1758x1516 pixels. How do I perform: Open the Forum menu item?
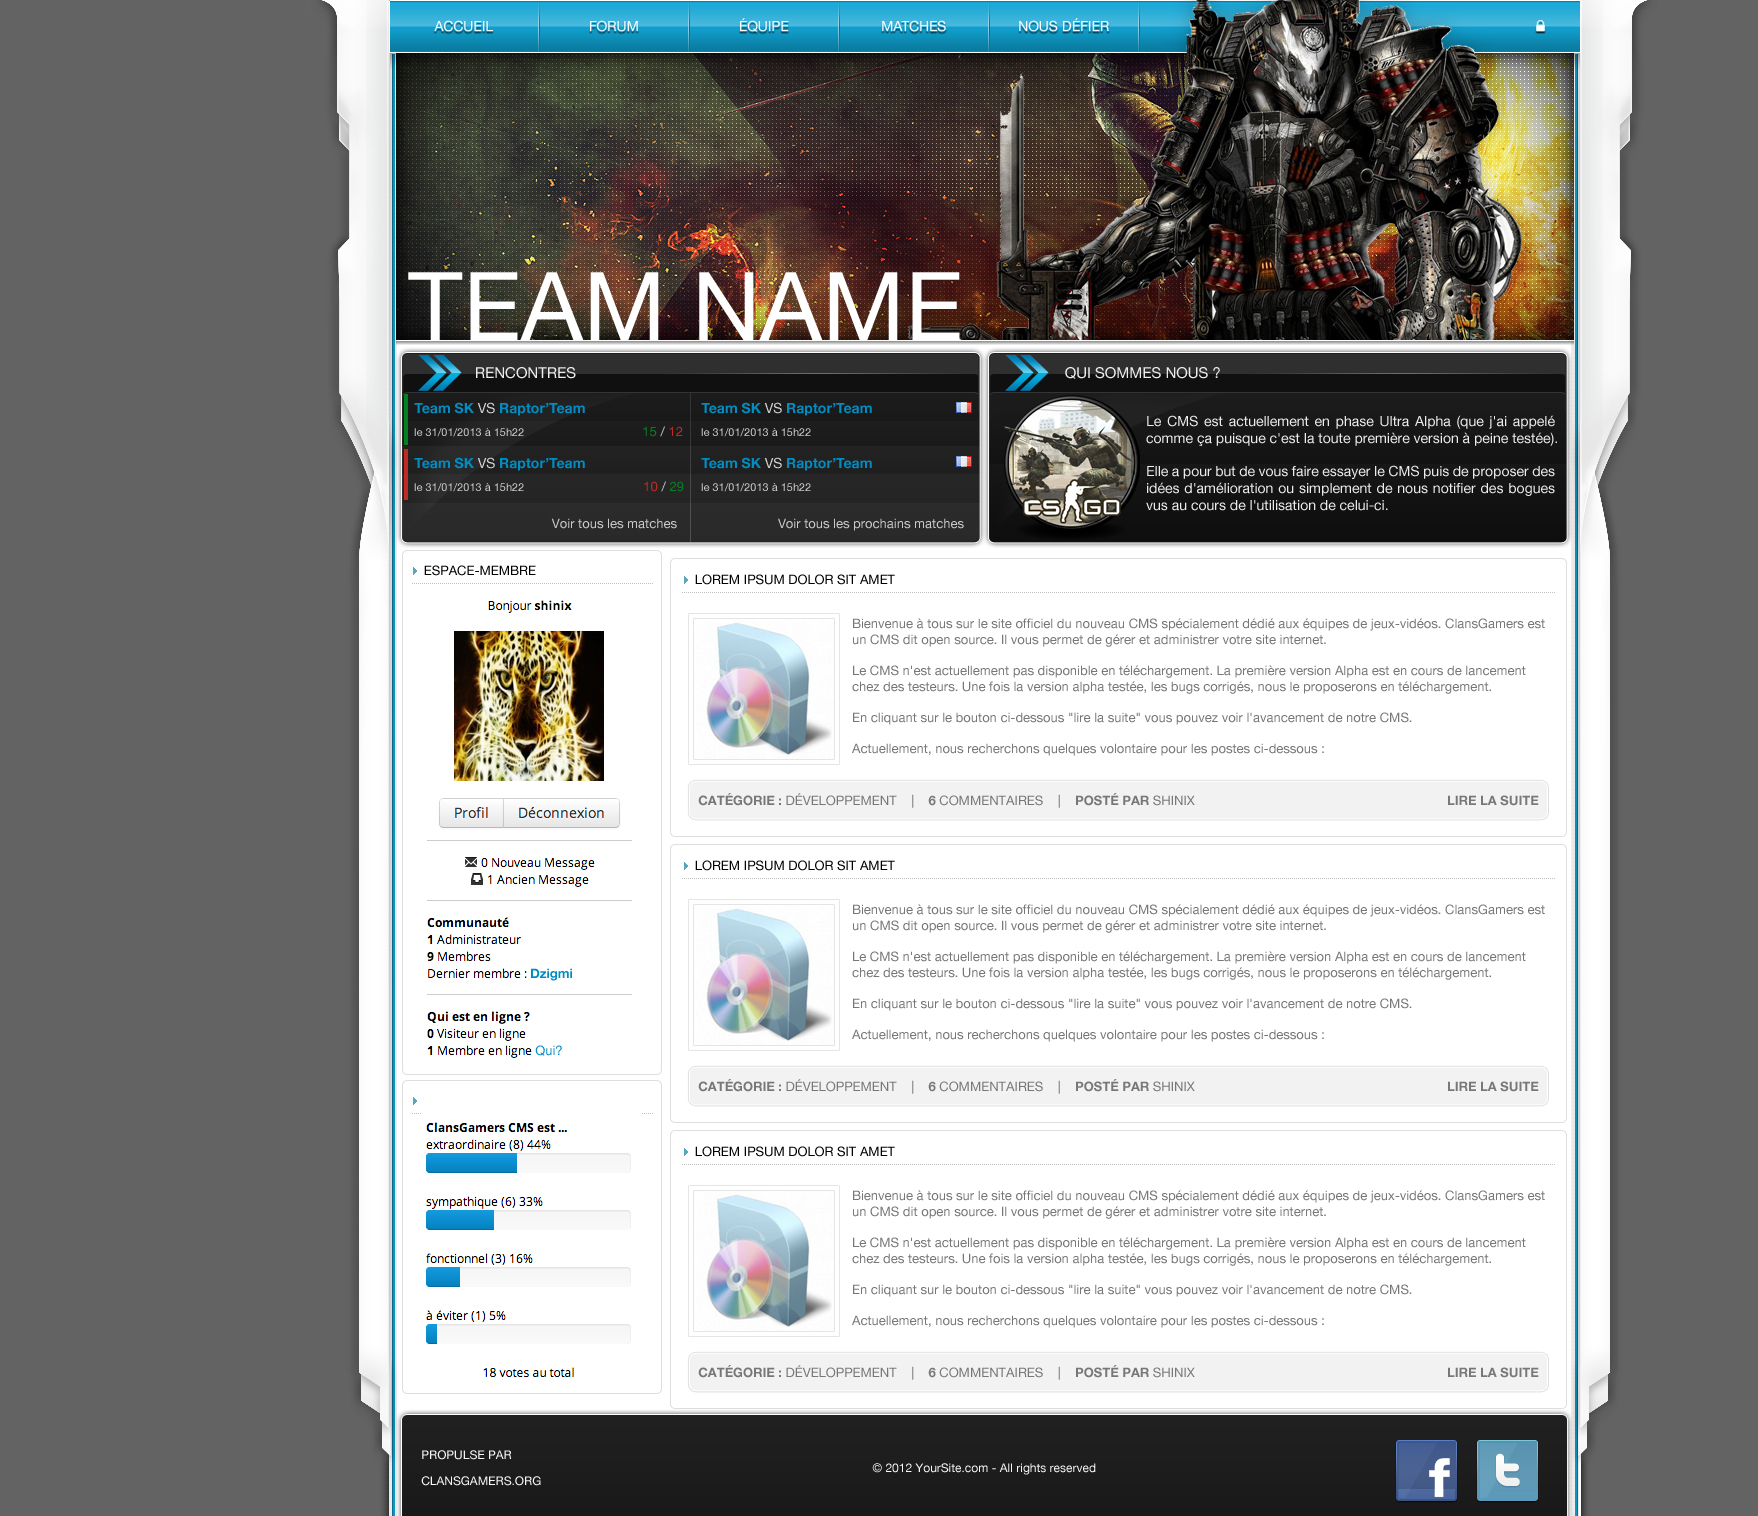pyautogui.click(x=614, y=26)
